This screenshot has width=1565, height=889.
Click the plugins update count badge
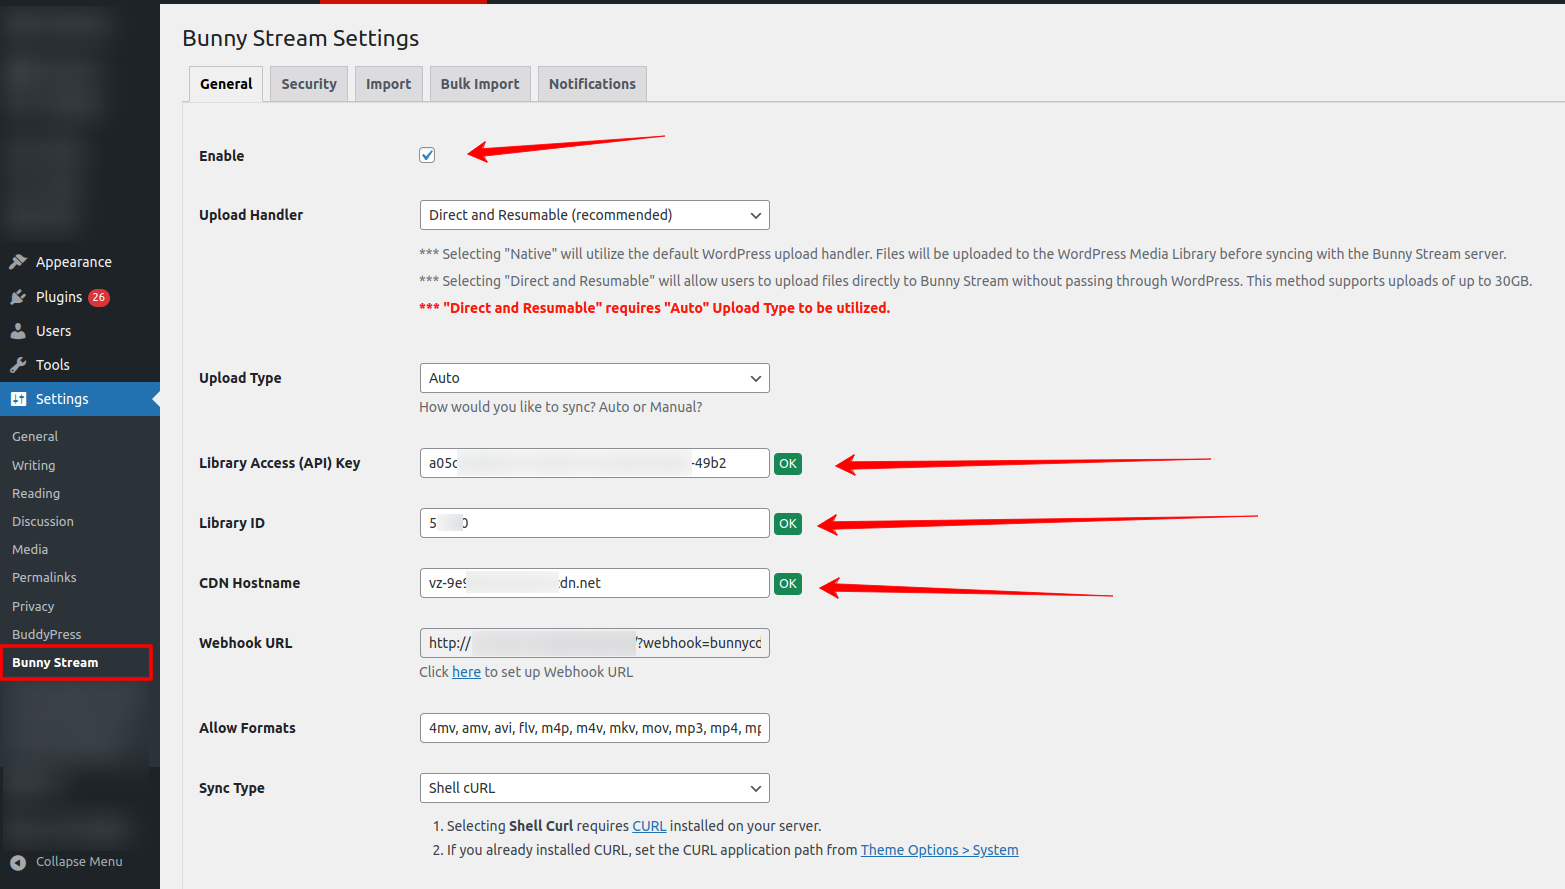98,297
